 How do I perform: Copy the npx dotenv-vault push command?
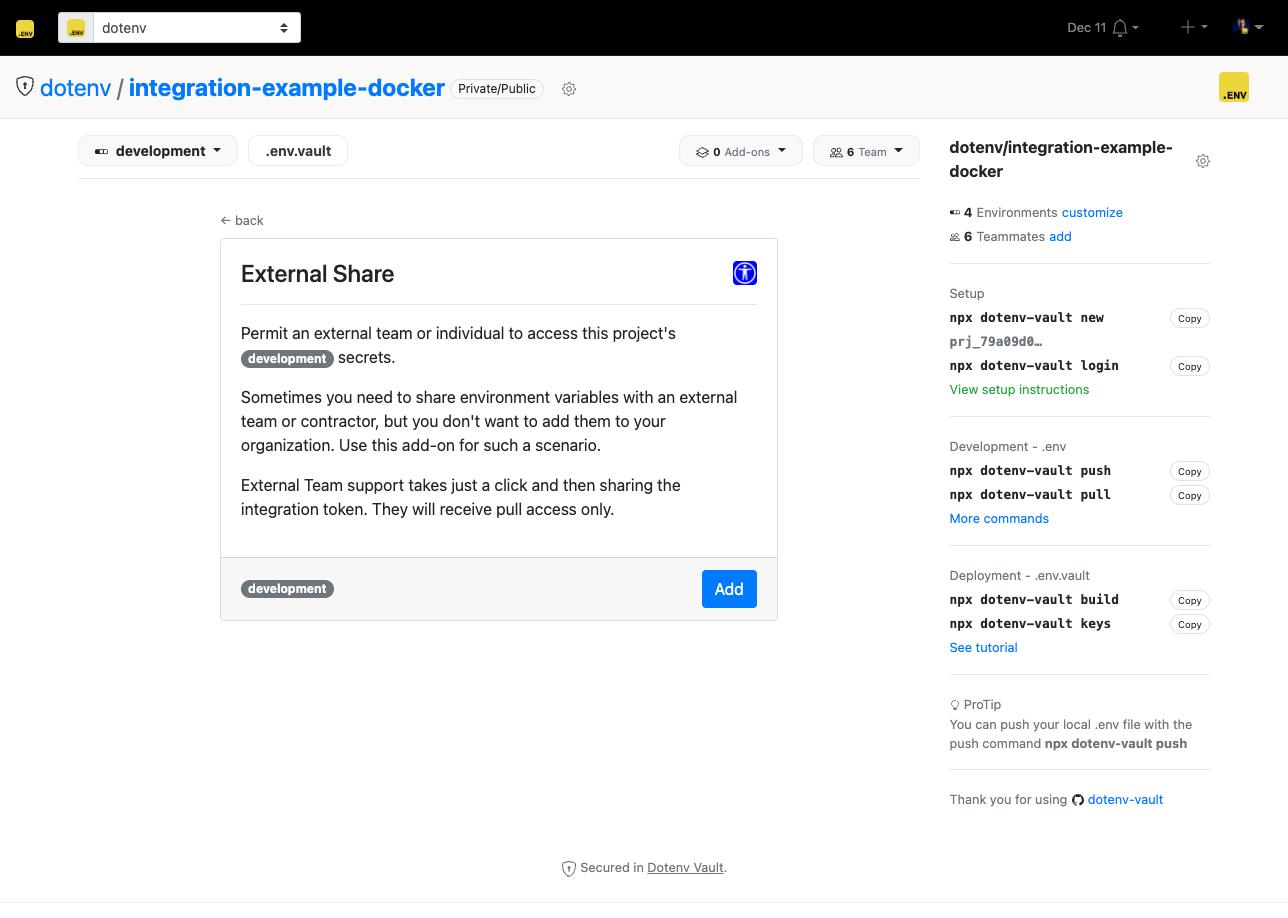point(1190,471)
